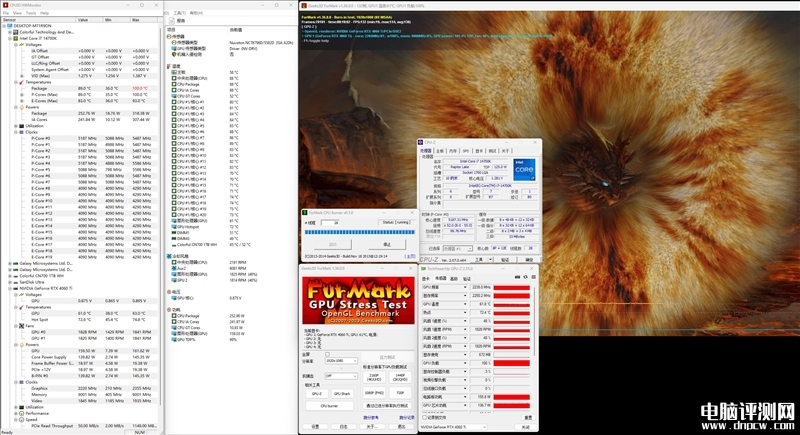Click the CPU Burner blue progress bar

point(360,232)
